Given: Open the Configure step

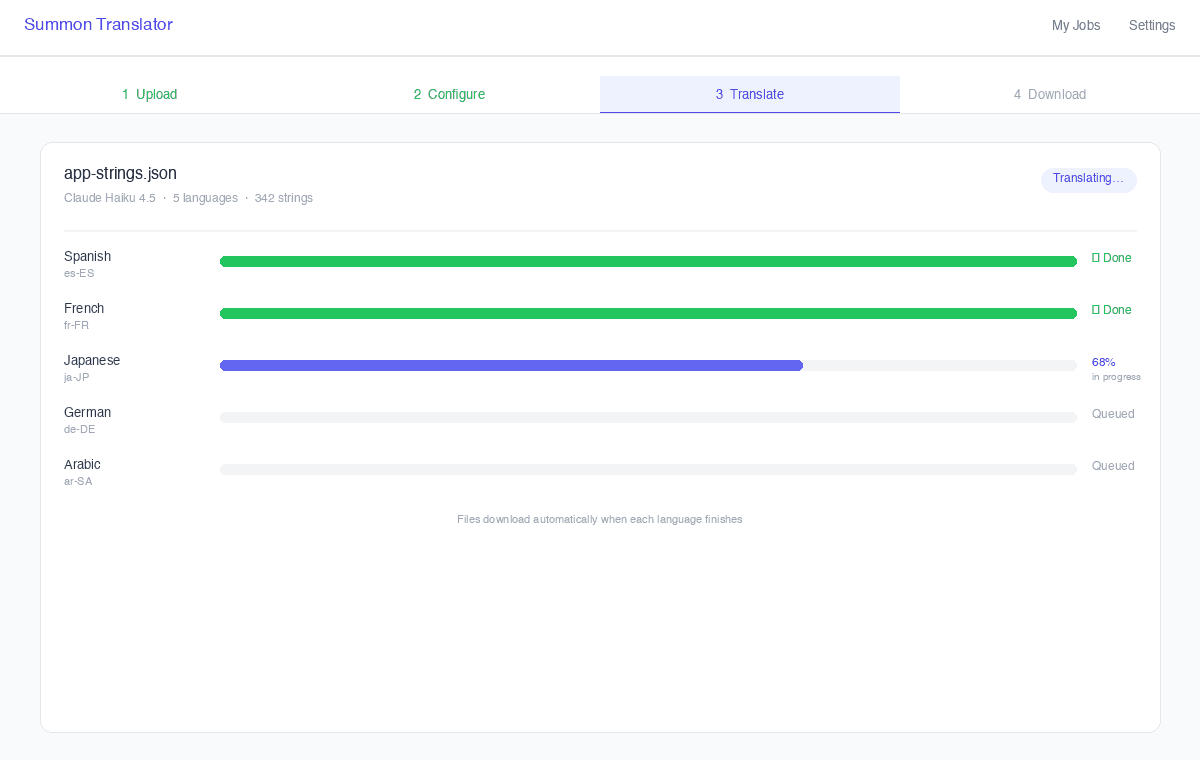Looking at the screenshot, I should pos(449,94).
